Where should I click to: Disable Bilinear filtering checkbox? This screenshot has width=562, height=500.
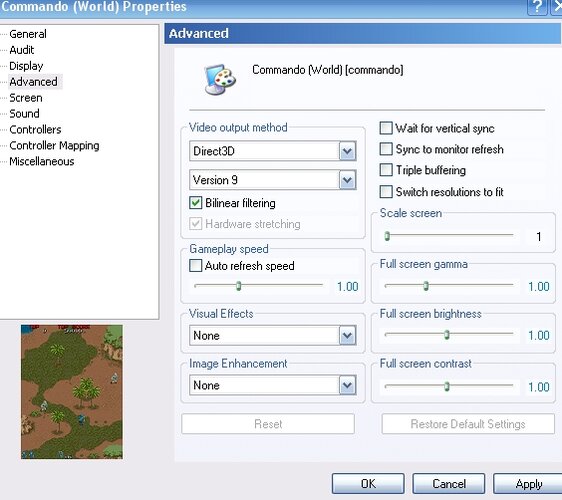195,203
